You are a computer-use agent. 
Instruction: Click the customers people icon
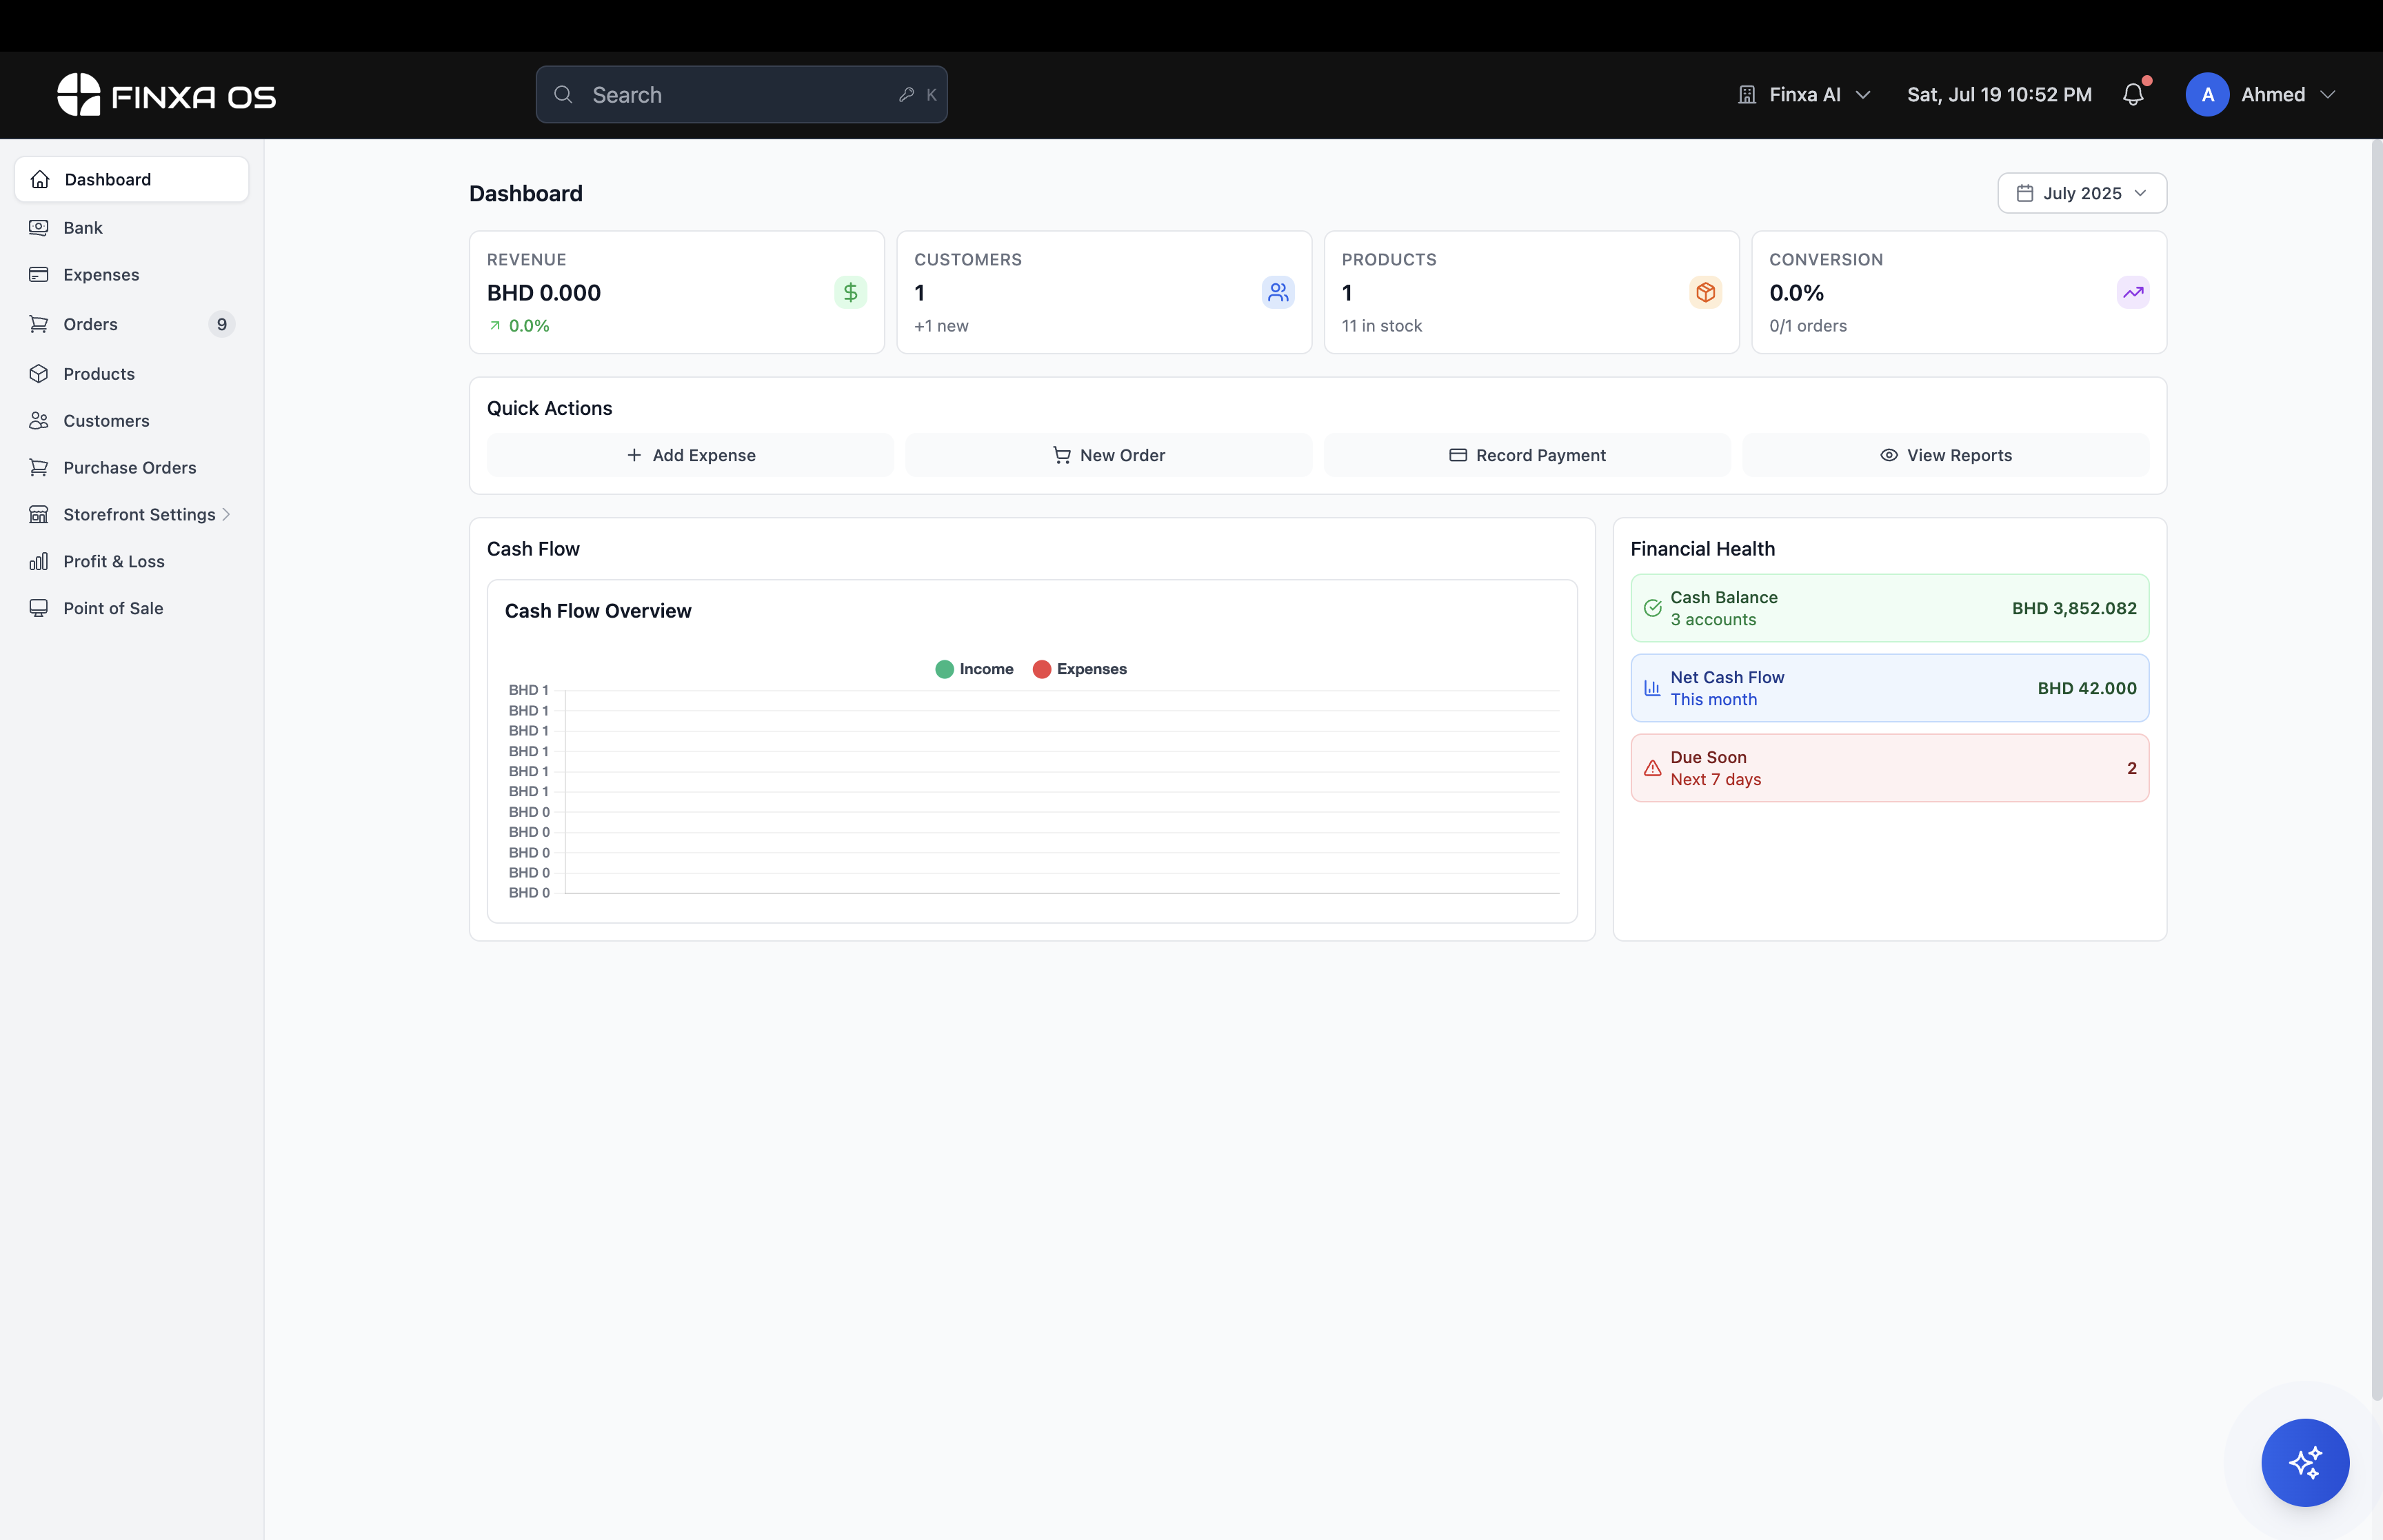pos(1277,292)
